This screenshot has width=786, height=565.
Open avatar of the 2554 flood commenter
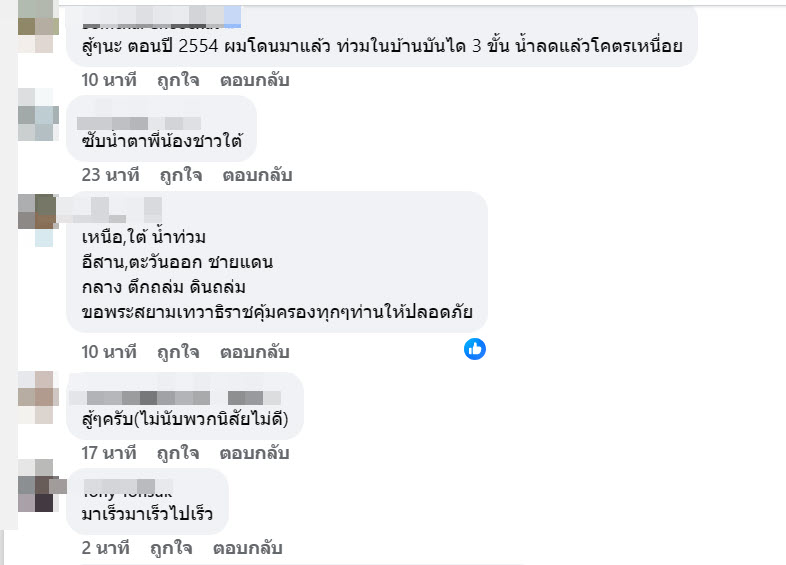point(36,27)
